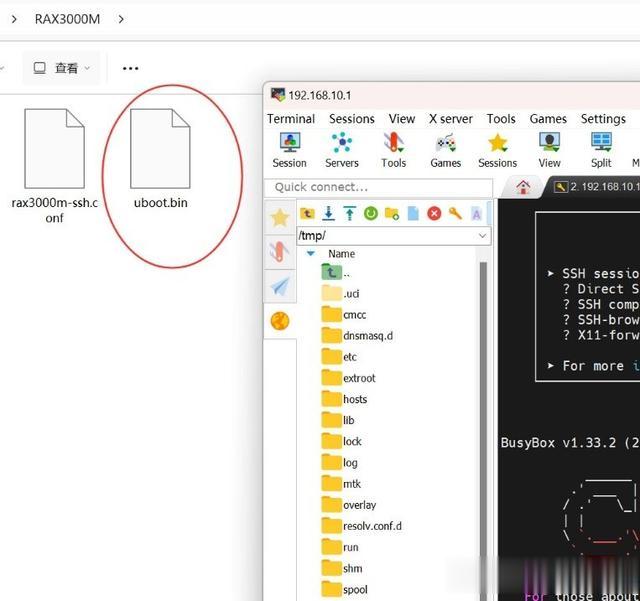Image resolution: width=640 pixels, height=601 pixels.
Task: Select the uboot.bin file in Explorer
Action: pyautogui.click(x=160, y=159)
